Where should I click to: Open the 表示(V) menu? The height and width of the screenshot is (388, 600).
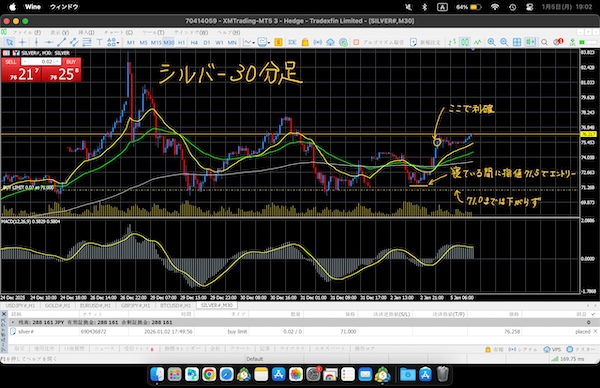[x=60, y=33]
